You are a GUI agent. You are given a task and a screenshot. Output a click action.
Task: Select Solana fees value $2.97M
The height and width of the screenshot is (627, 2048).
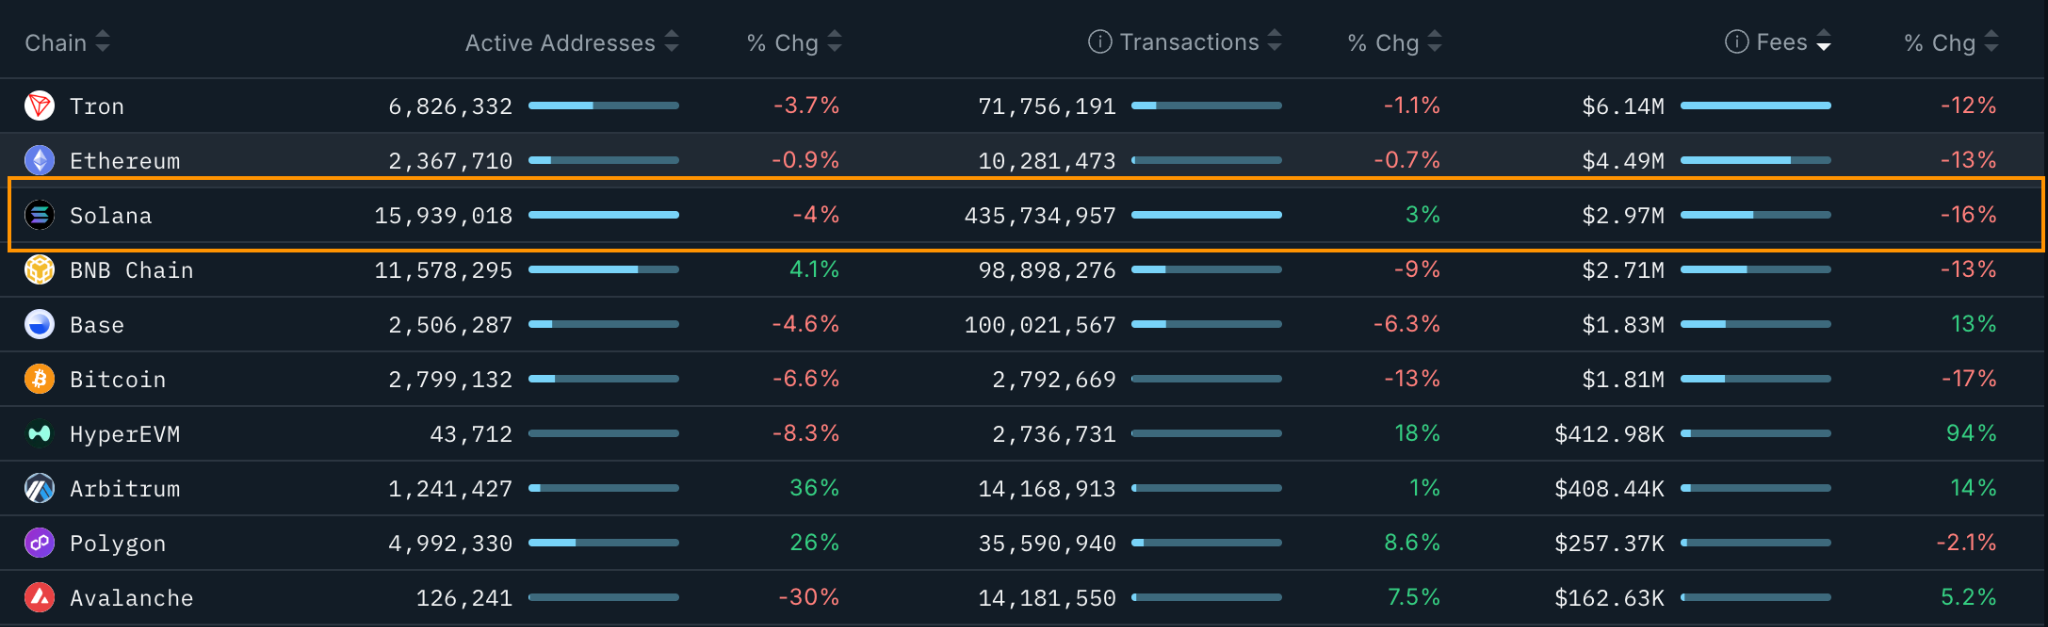pos(1623,215)
